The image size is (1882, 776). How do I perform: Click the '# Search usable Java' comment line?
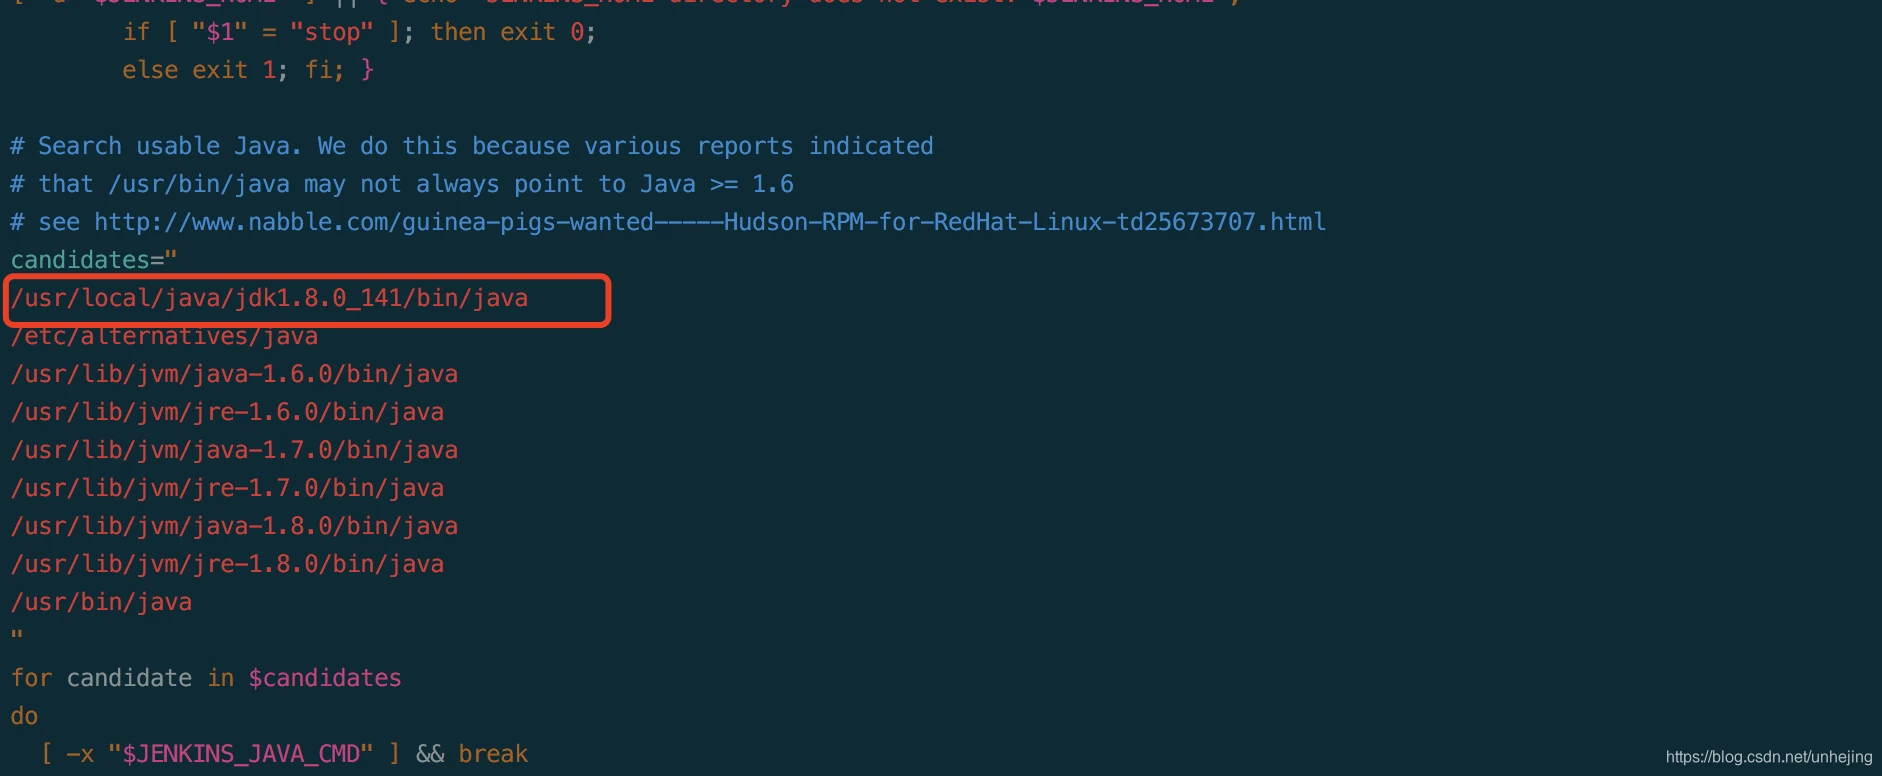coord(472,146)
